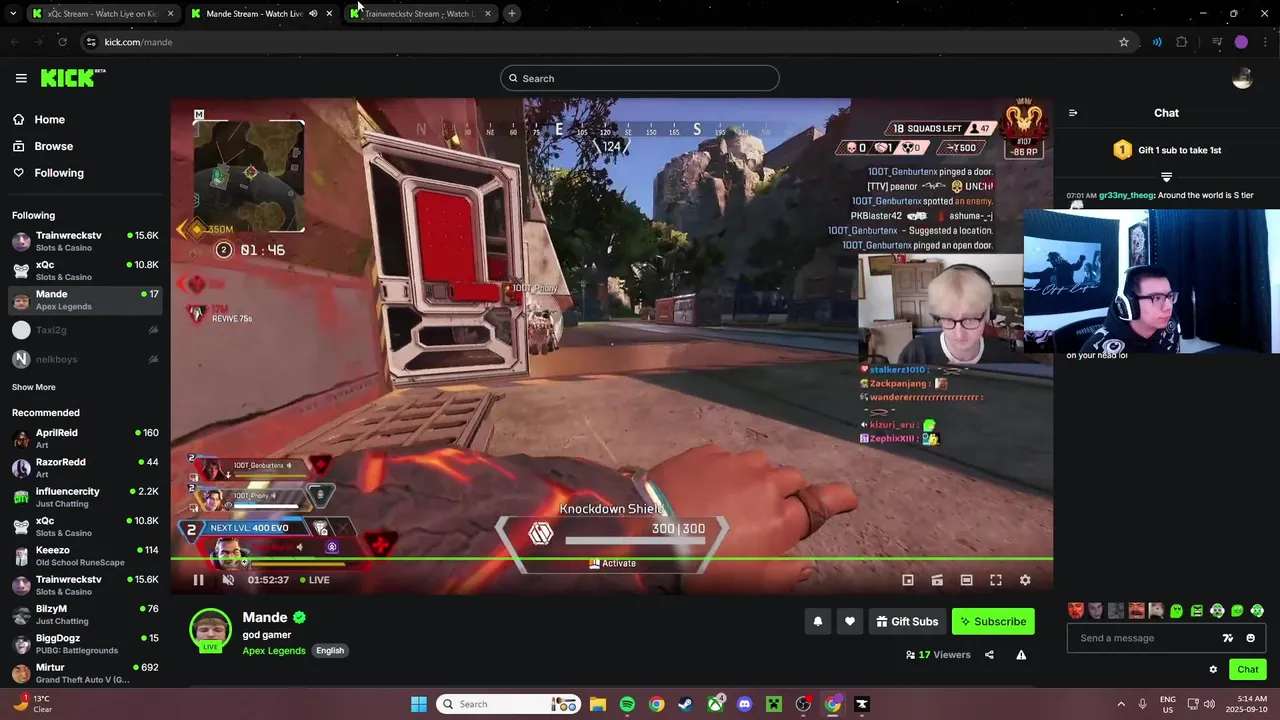
Task: Toggle mini player mode
Action: (908, 580)
